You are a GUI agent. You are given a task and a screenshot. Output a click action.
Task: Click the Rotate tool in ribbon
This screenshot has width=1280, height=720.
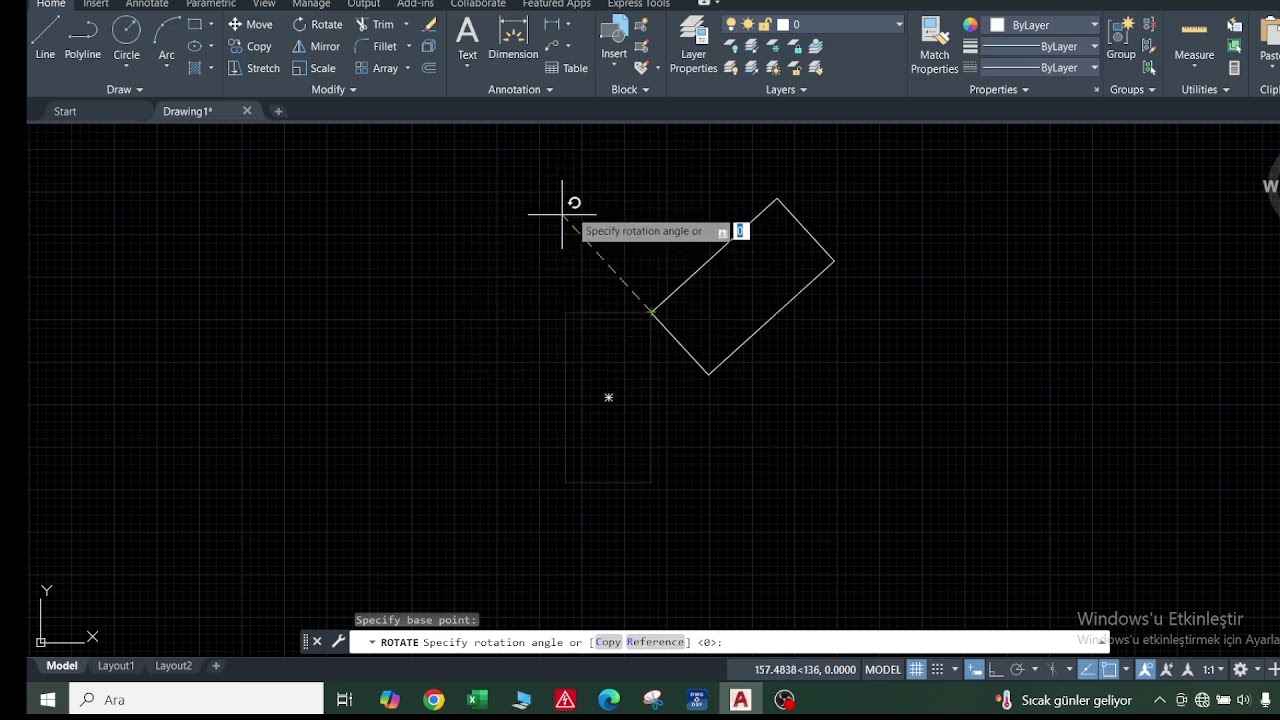(317, 24)
